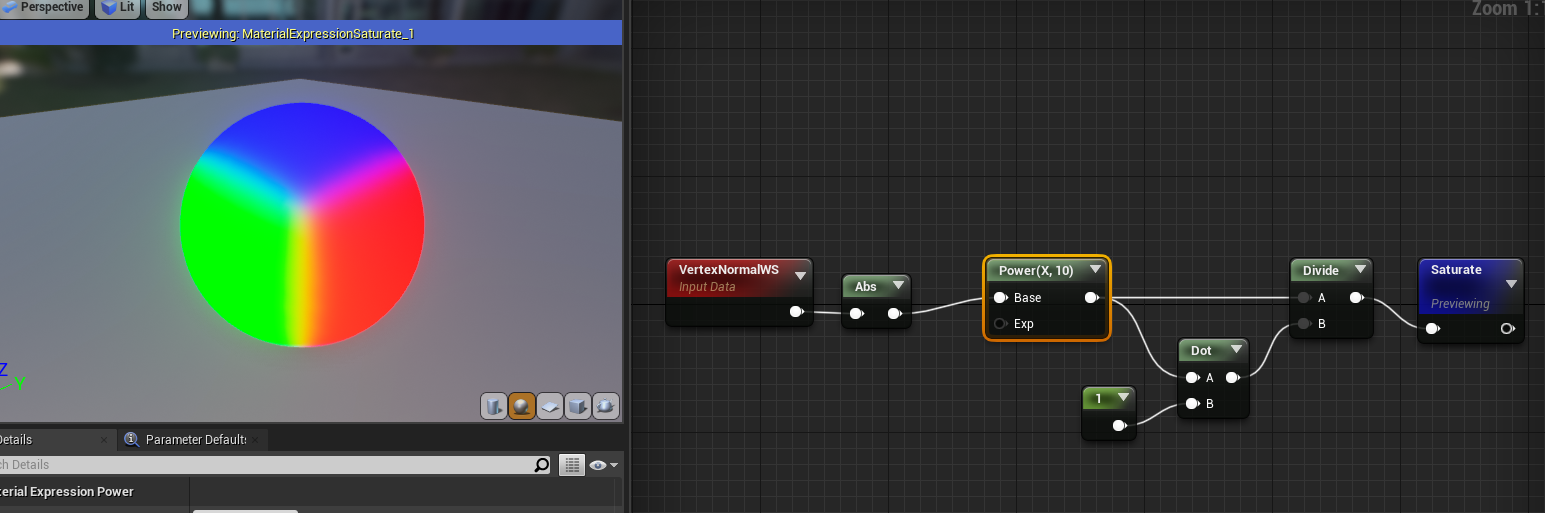Use the selected mesh (teapot icon) for preview
The height and width of the screenshot is (513, 1545).
click(605, 406)
